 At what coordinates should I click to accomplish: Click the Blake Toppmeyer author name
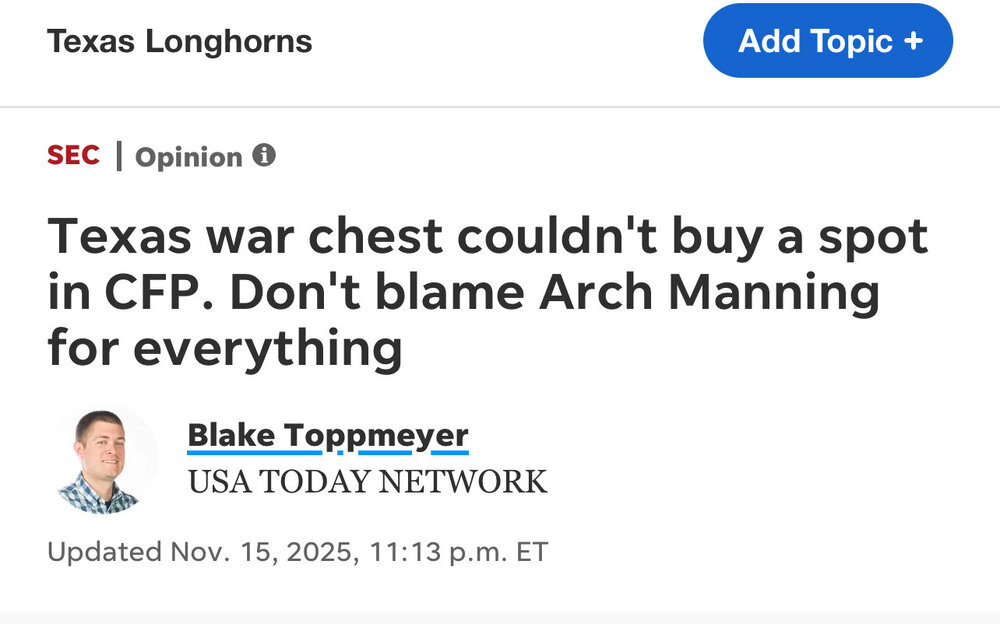pos(327,436)
